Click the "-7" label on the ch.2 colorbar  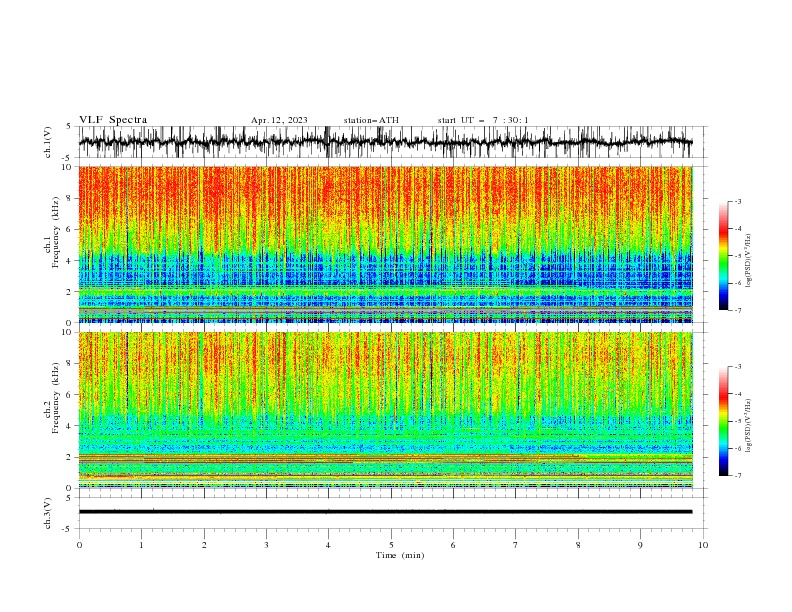click(x=738, y=476)
